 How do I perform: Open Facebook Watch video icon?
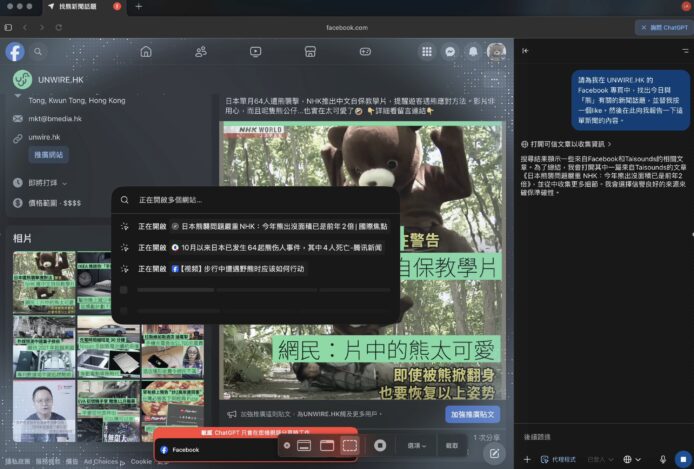(256, 51)
